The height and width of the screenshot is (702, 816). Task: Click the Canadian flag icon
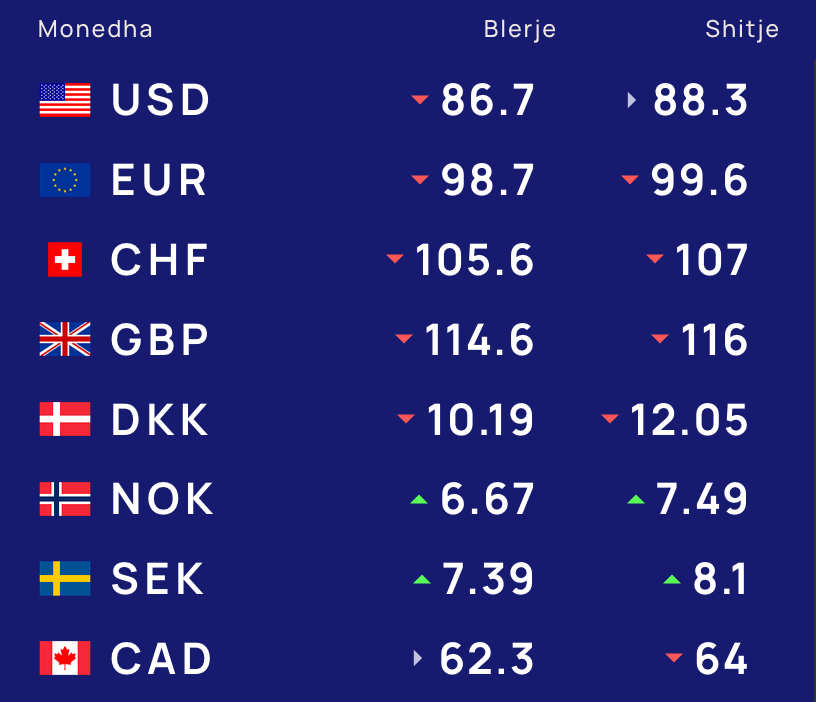pyautogui.click(x=65, y=658)
